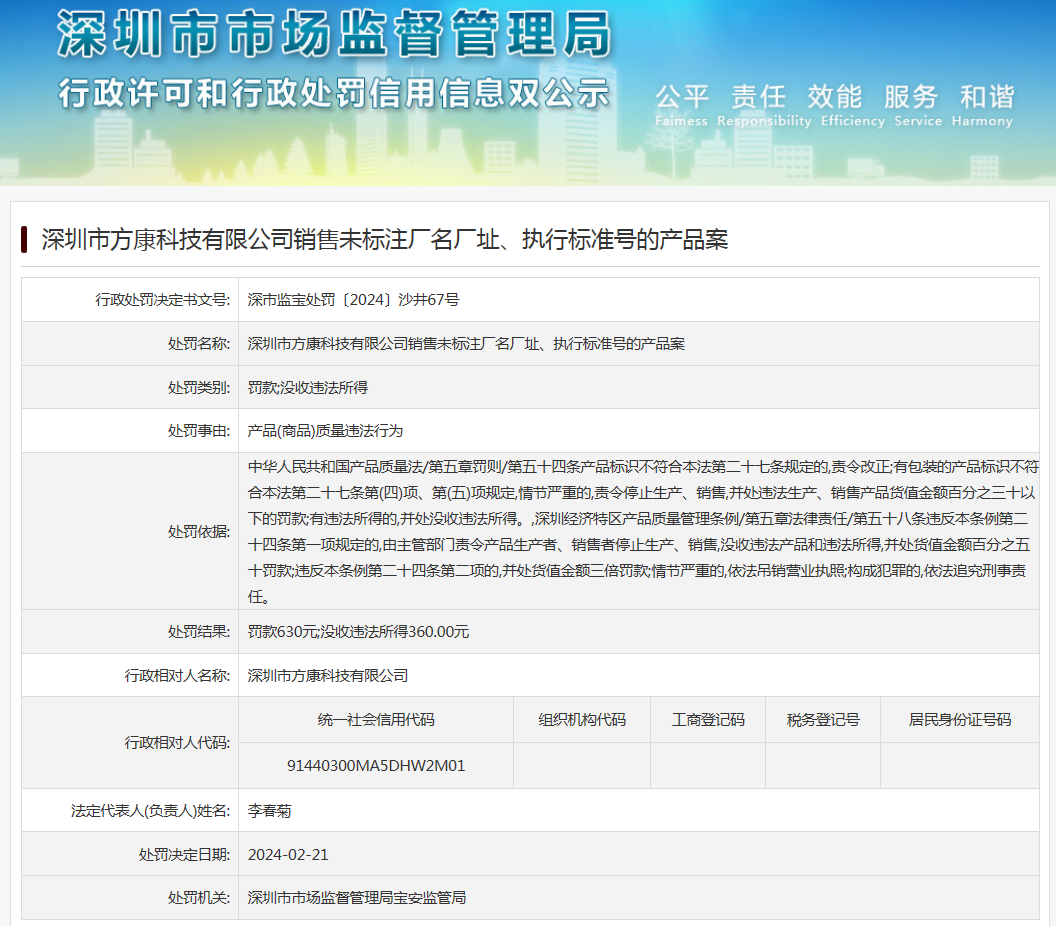Click the 处罚依据 label

(x=199, y=531)
